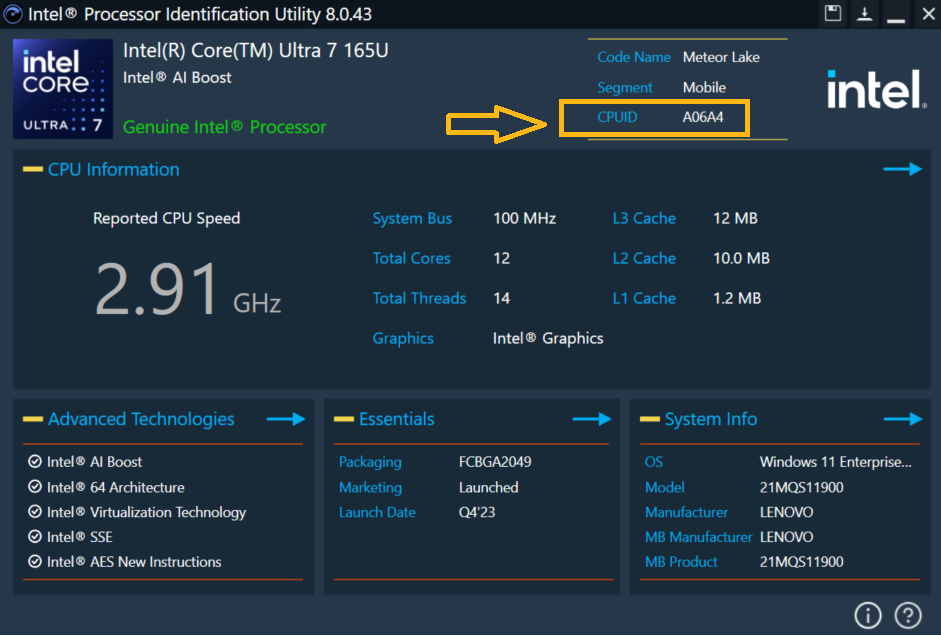This screenshot has width=941, height=638.
Task: Click the FCBGA2049 value
Action: pyautogui.click(x=495, y=462)
